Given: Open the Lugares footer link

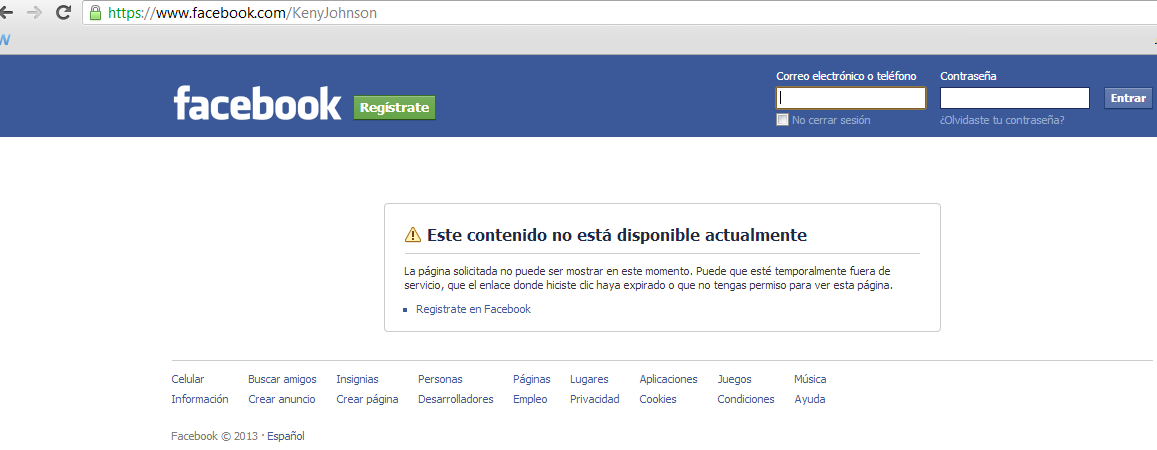Looking at the screenshot, I should pyautogui.click(x=589, y=379).
